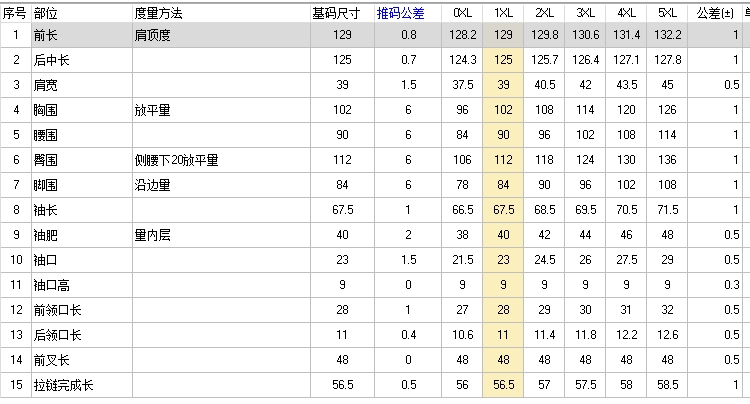Click the 0XL value 37.5 for 肩宽
750x404 pixels.
462,85
